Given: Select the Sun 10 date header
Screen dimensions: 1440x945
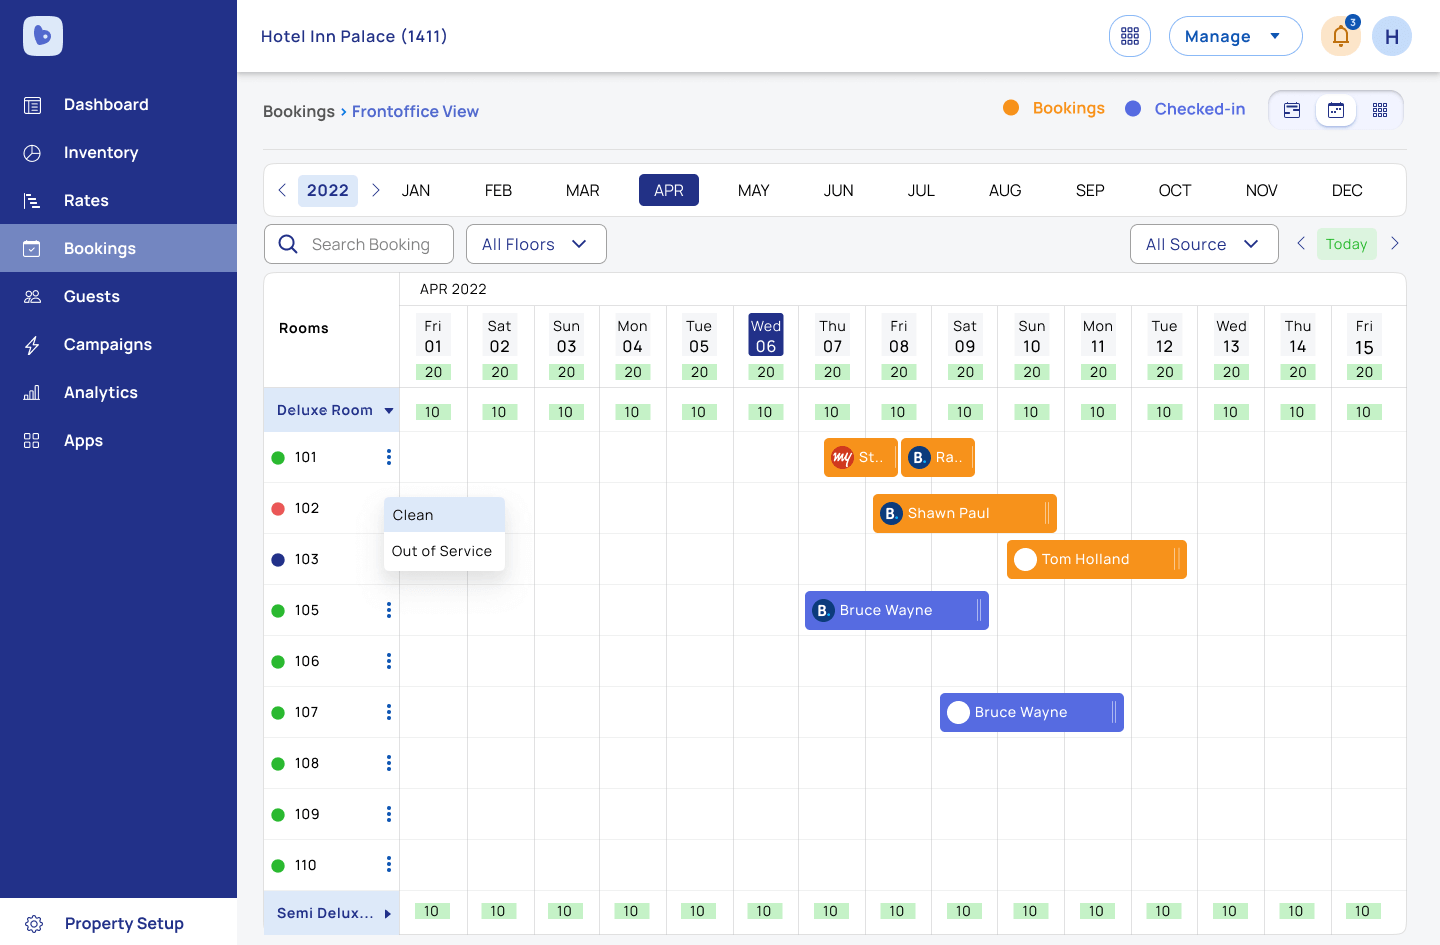Looking at the screenshot, I should coord(1032,336).
